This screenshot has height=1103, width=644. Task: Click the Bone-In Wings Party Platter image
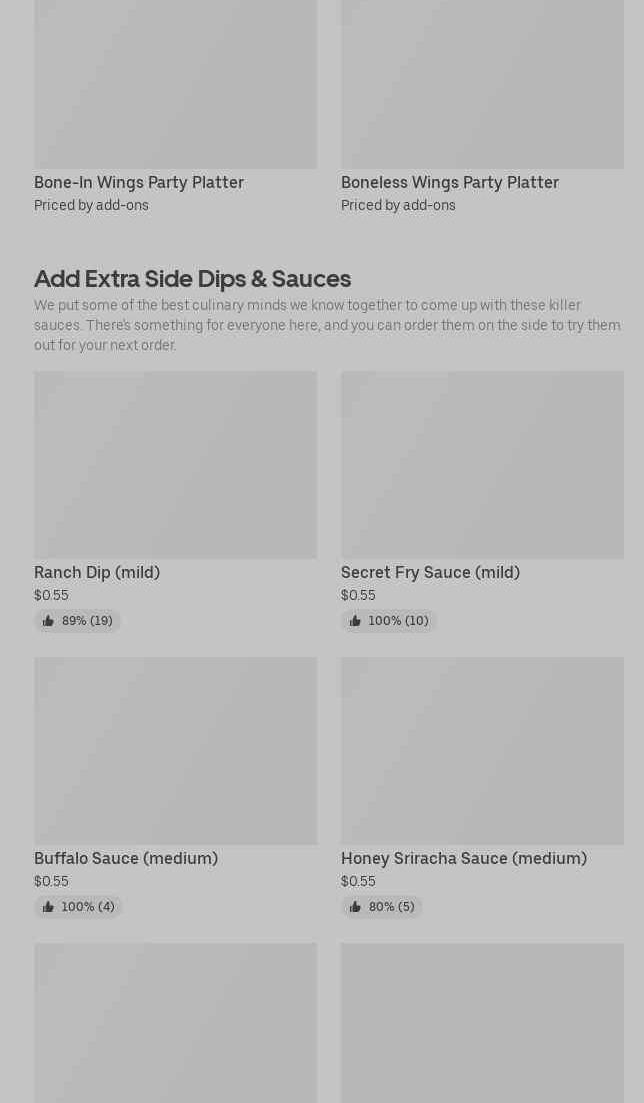pos(175,85)
